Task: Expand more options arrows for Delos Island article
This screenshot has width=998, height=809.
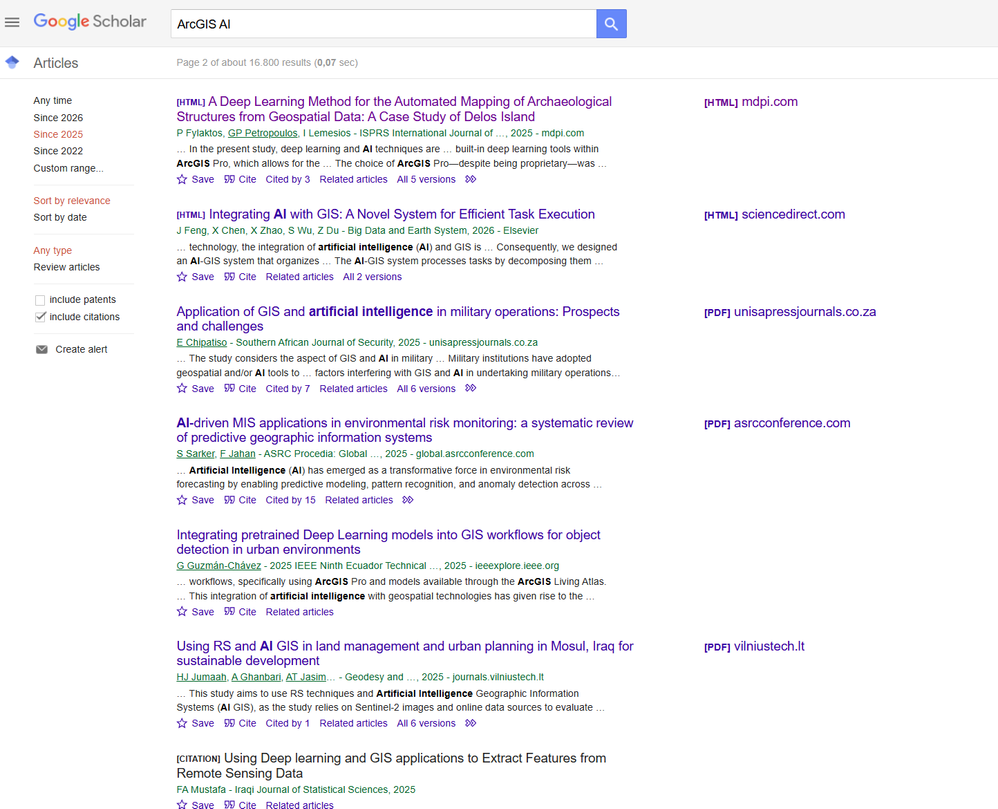Action: click(470, 179)
